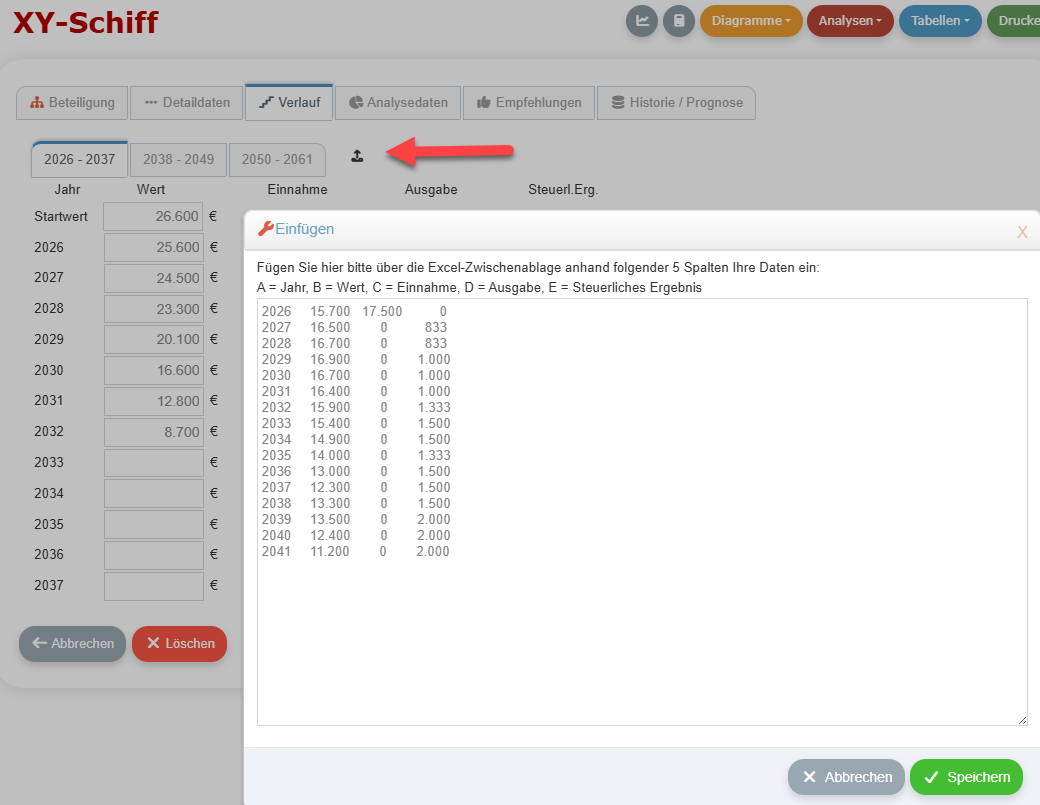Click the red Löschen button

click(x=180, y=643)
